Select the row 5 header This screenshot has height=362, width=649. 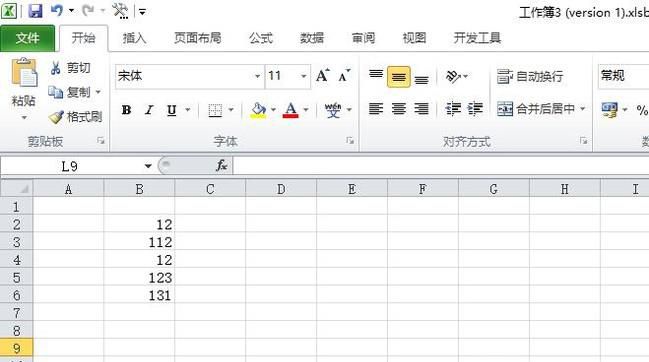tap(17, 277)
